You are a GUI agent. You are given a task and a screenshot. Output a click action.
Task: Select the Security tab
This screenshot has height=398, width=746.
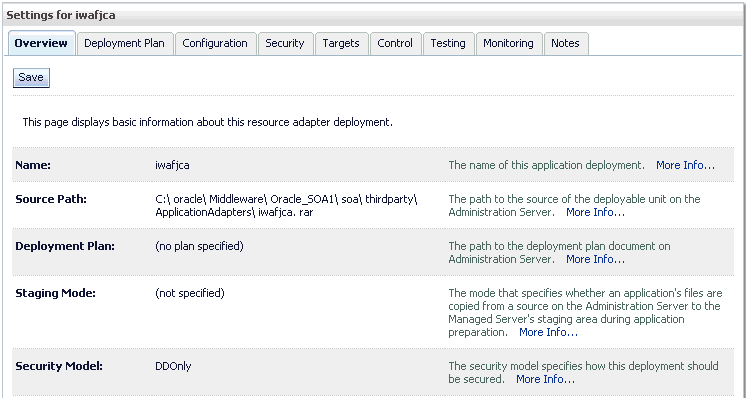[285, 43]
